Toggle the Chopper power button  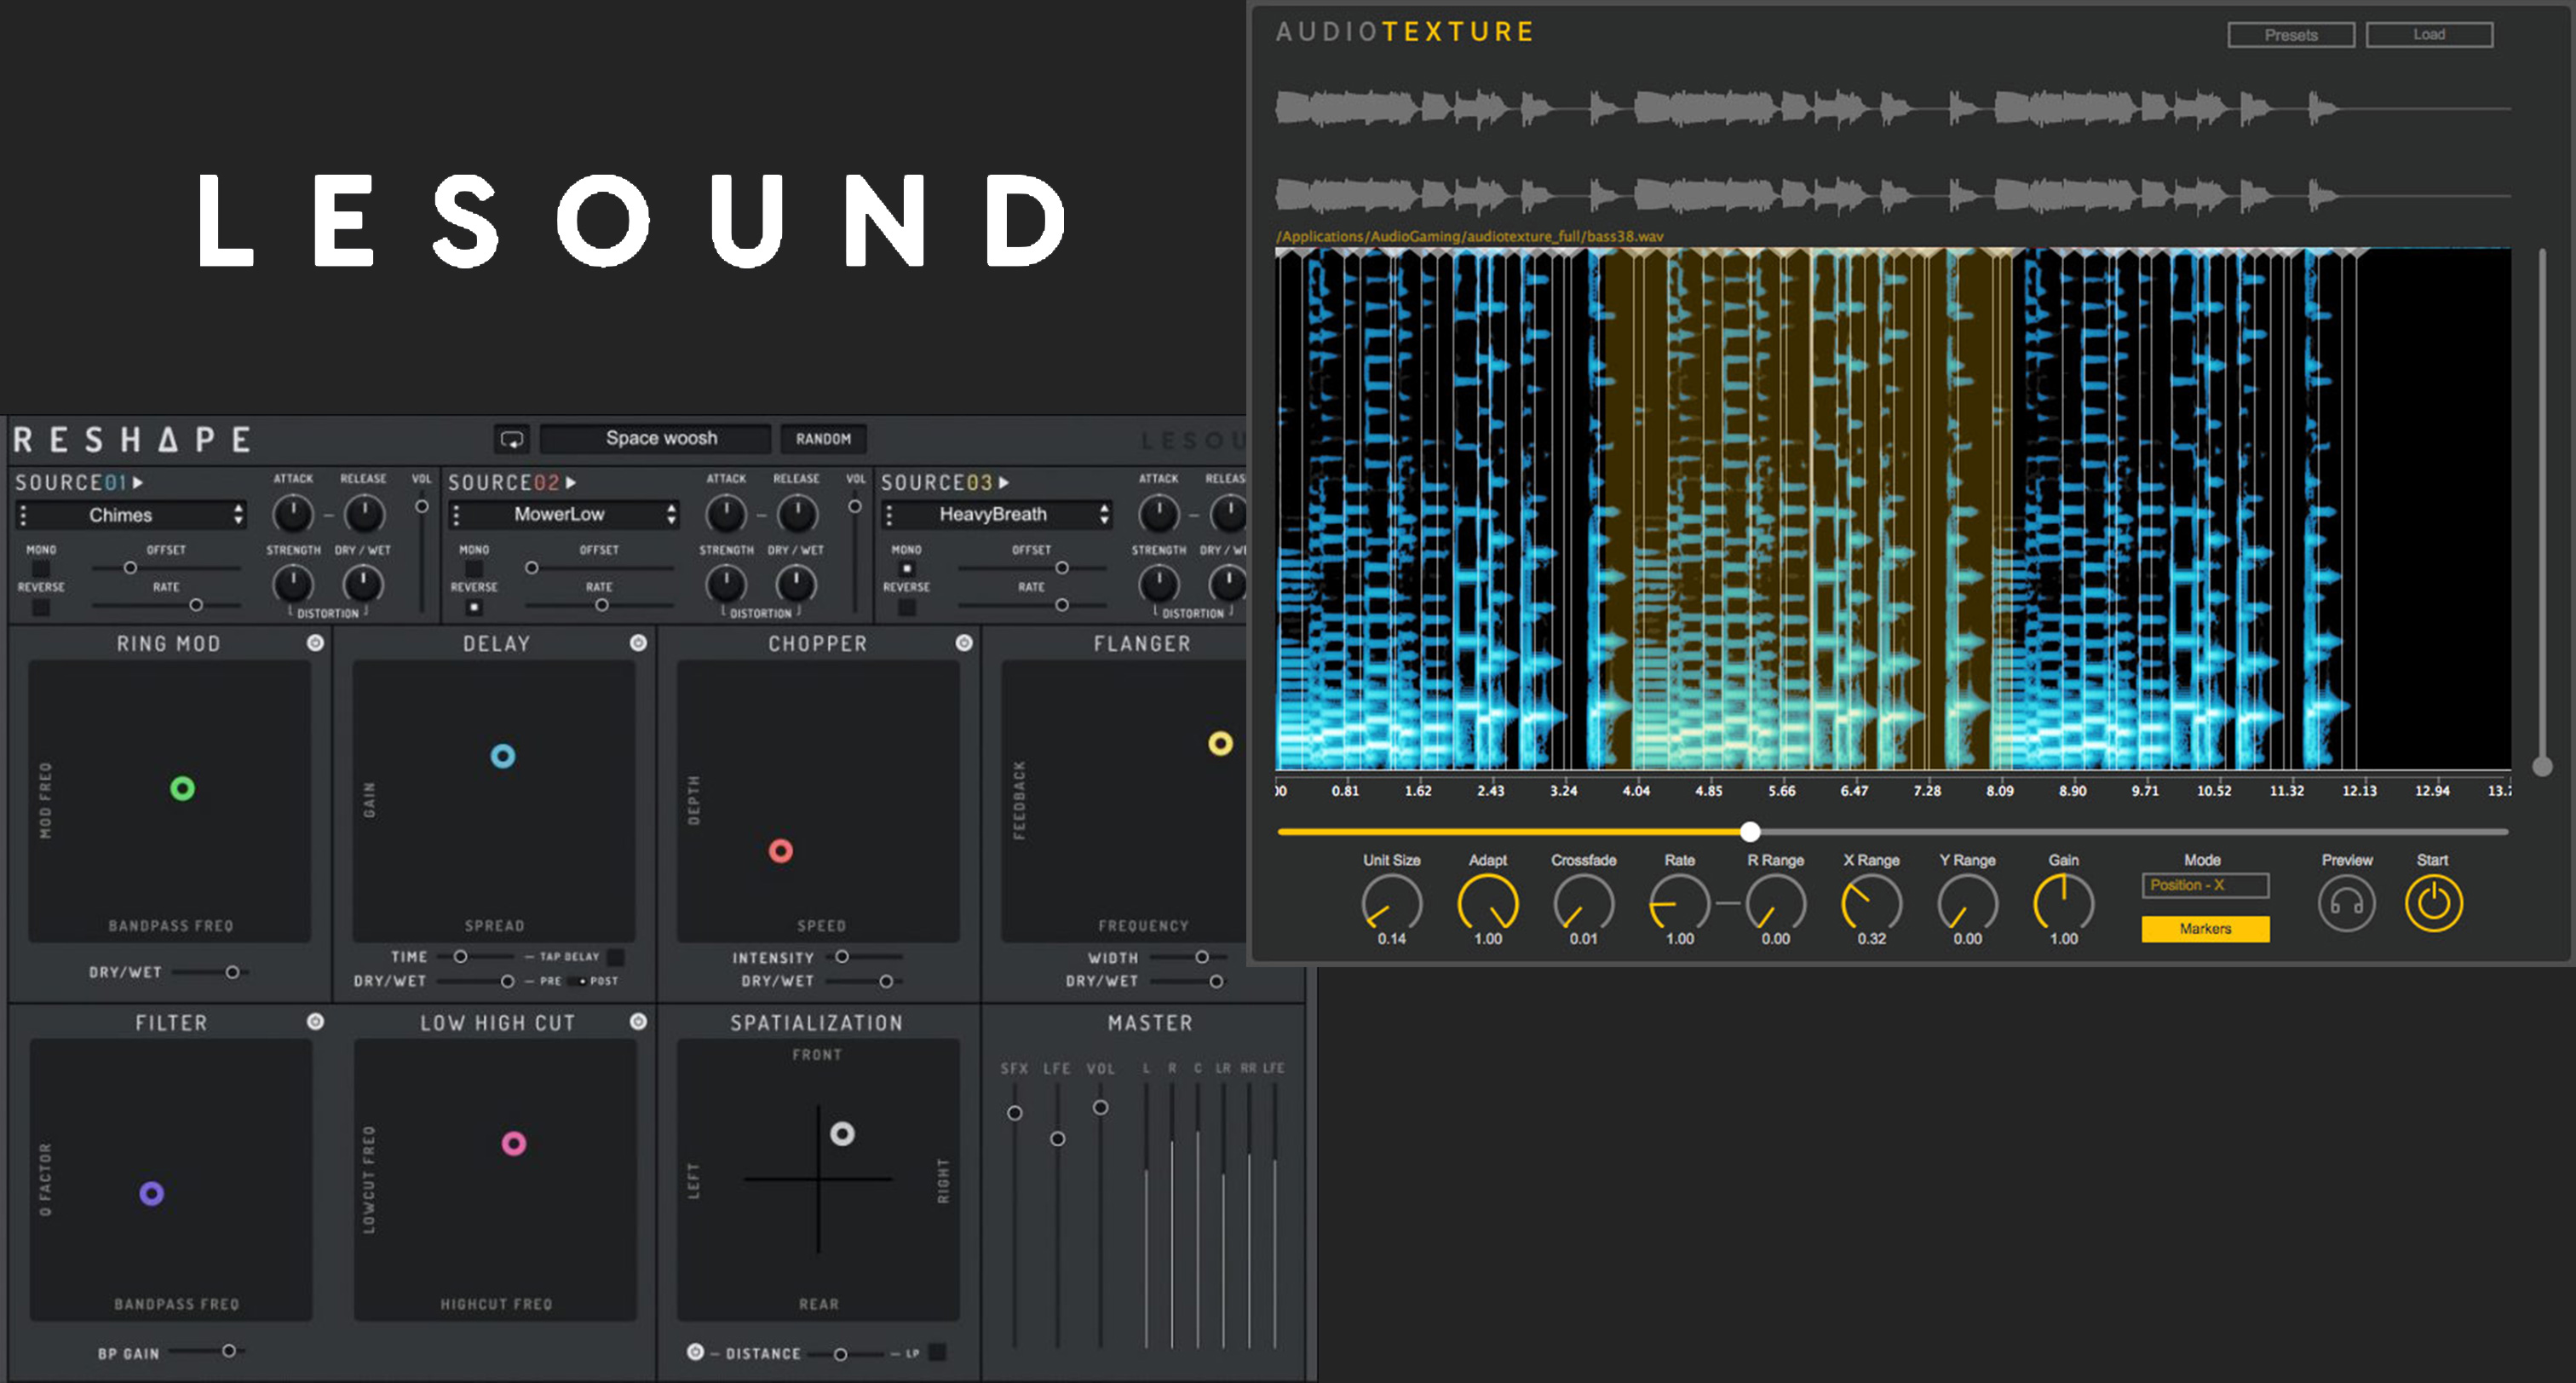click(964, 643)
